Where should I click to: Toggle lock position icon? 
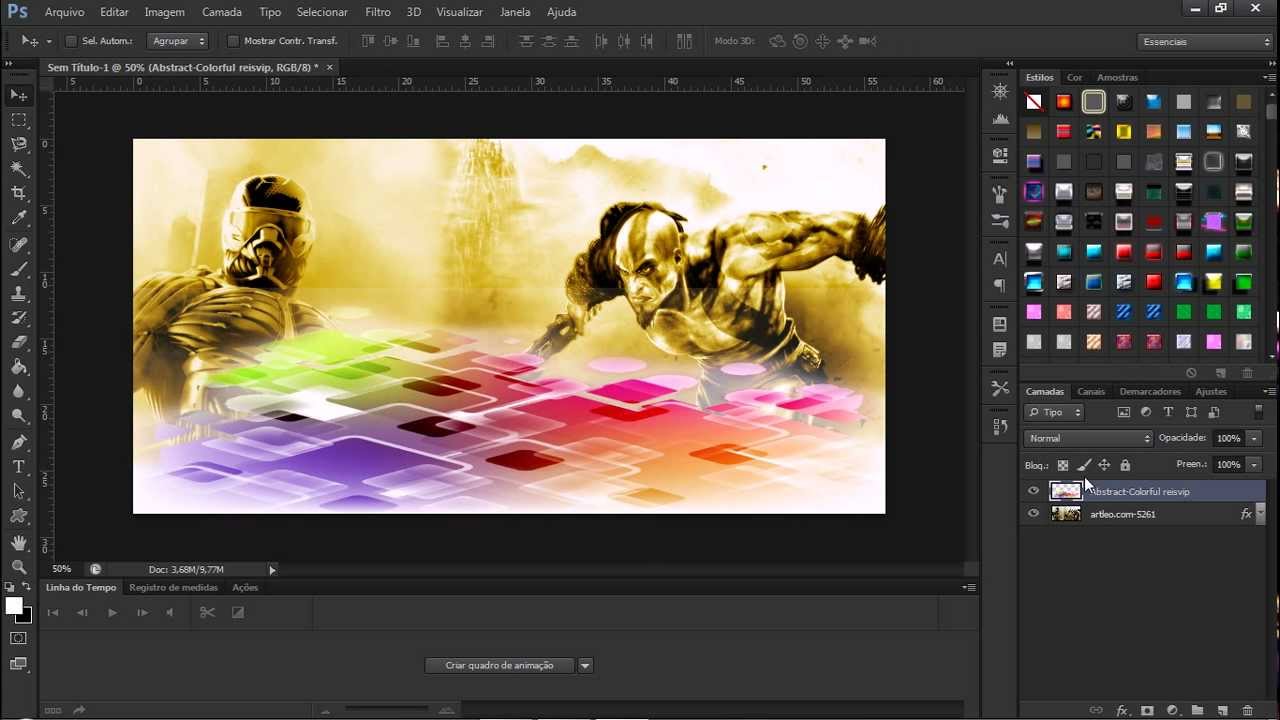1104,465
